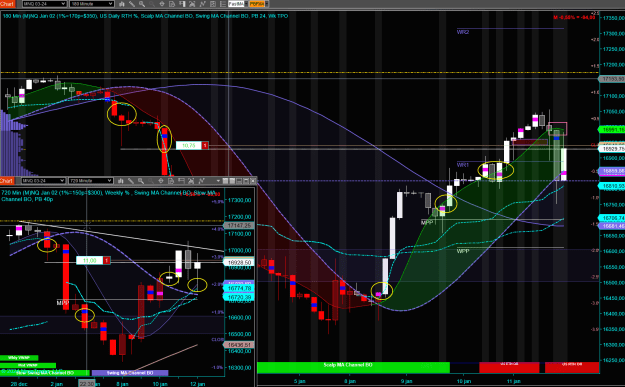The image size is (625, 387).
Task: Click the 17300,00 price label in 720 Minute scale
Action: 239,200
